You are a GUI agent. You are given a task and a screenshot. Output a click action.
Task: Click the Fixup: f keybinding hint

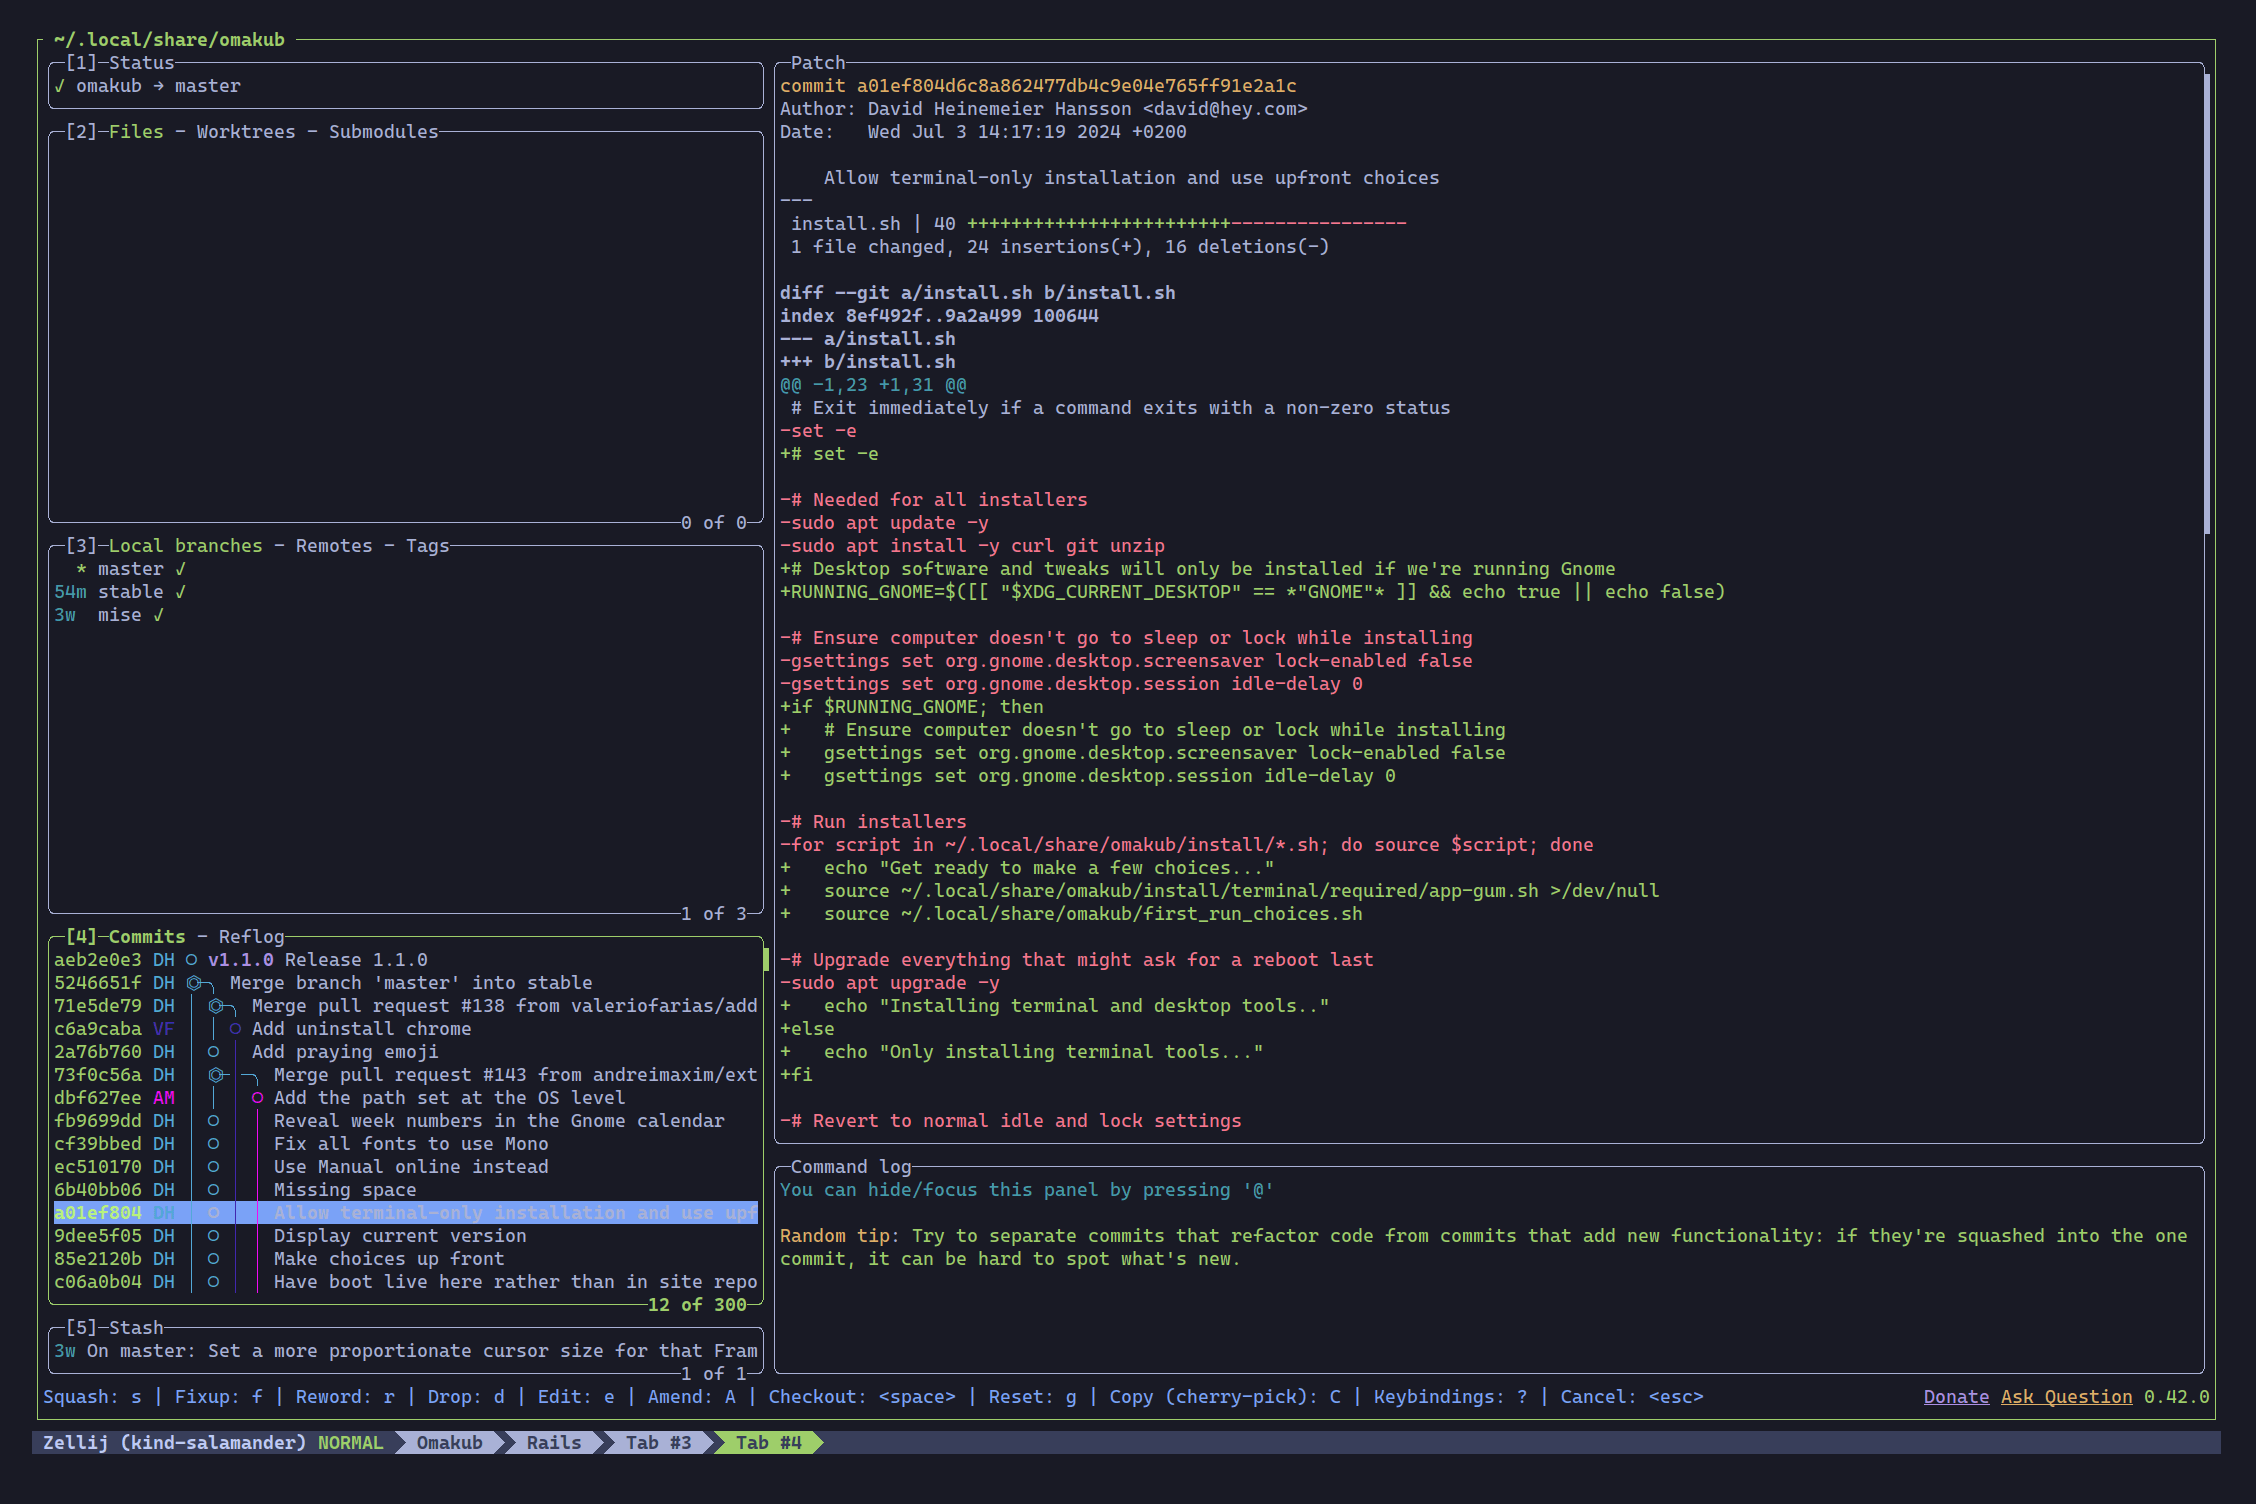pyautogui.click(x=219, y=1397)
